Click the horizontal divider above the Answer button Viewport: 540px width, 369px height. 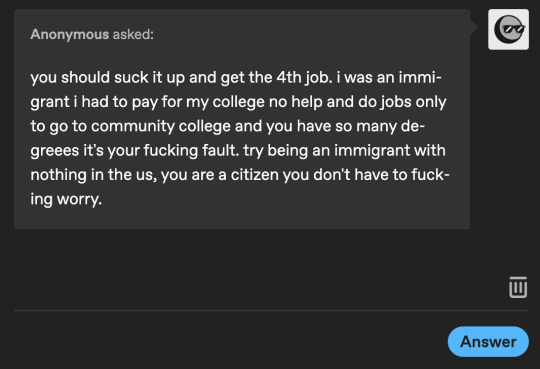[x=271, y=310]
